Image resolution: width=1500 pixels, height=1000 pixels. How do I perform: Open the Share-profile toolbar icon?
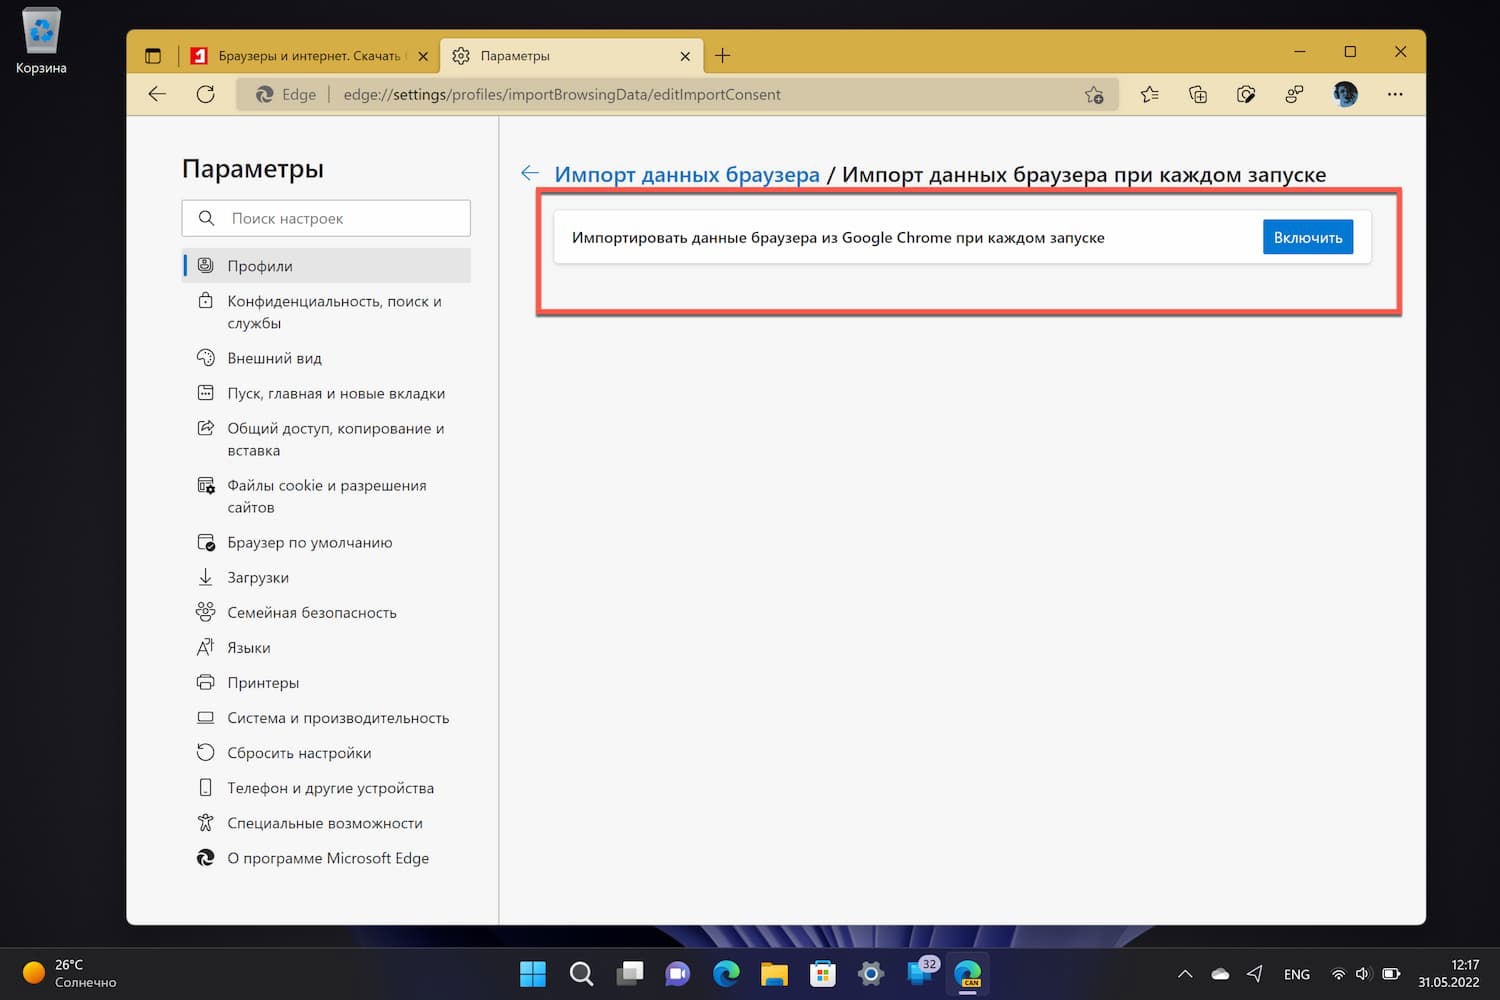1294,94
